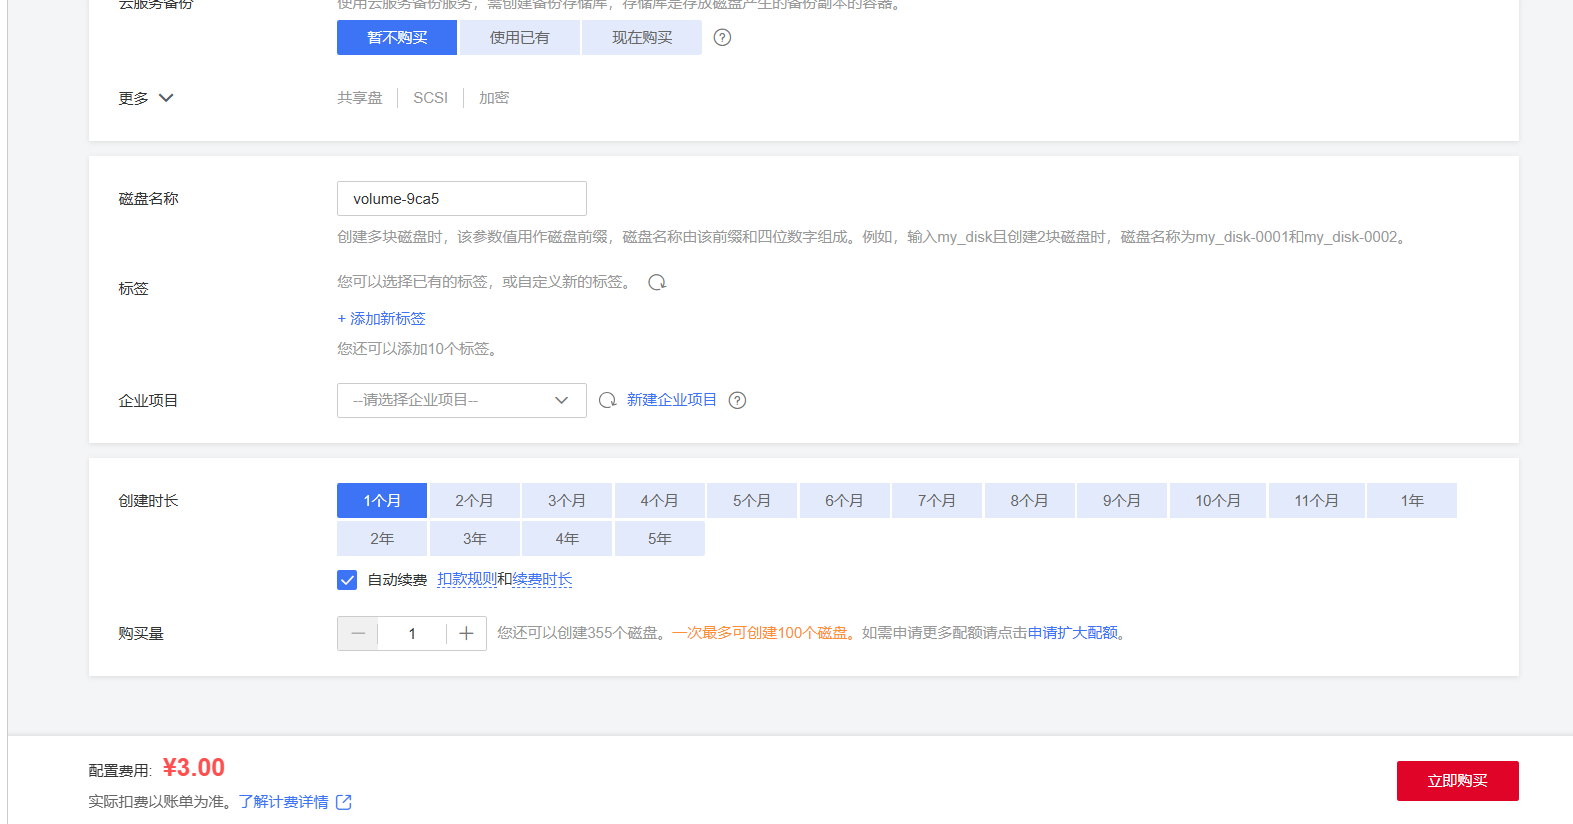Screen dimensions: 1573x824
Task: Click the 添加新标签 link
Action: coord(382,319)
